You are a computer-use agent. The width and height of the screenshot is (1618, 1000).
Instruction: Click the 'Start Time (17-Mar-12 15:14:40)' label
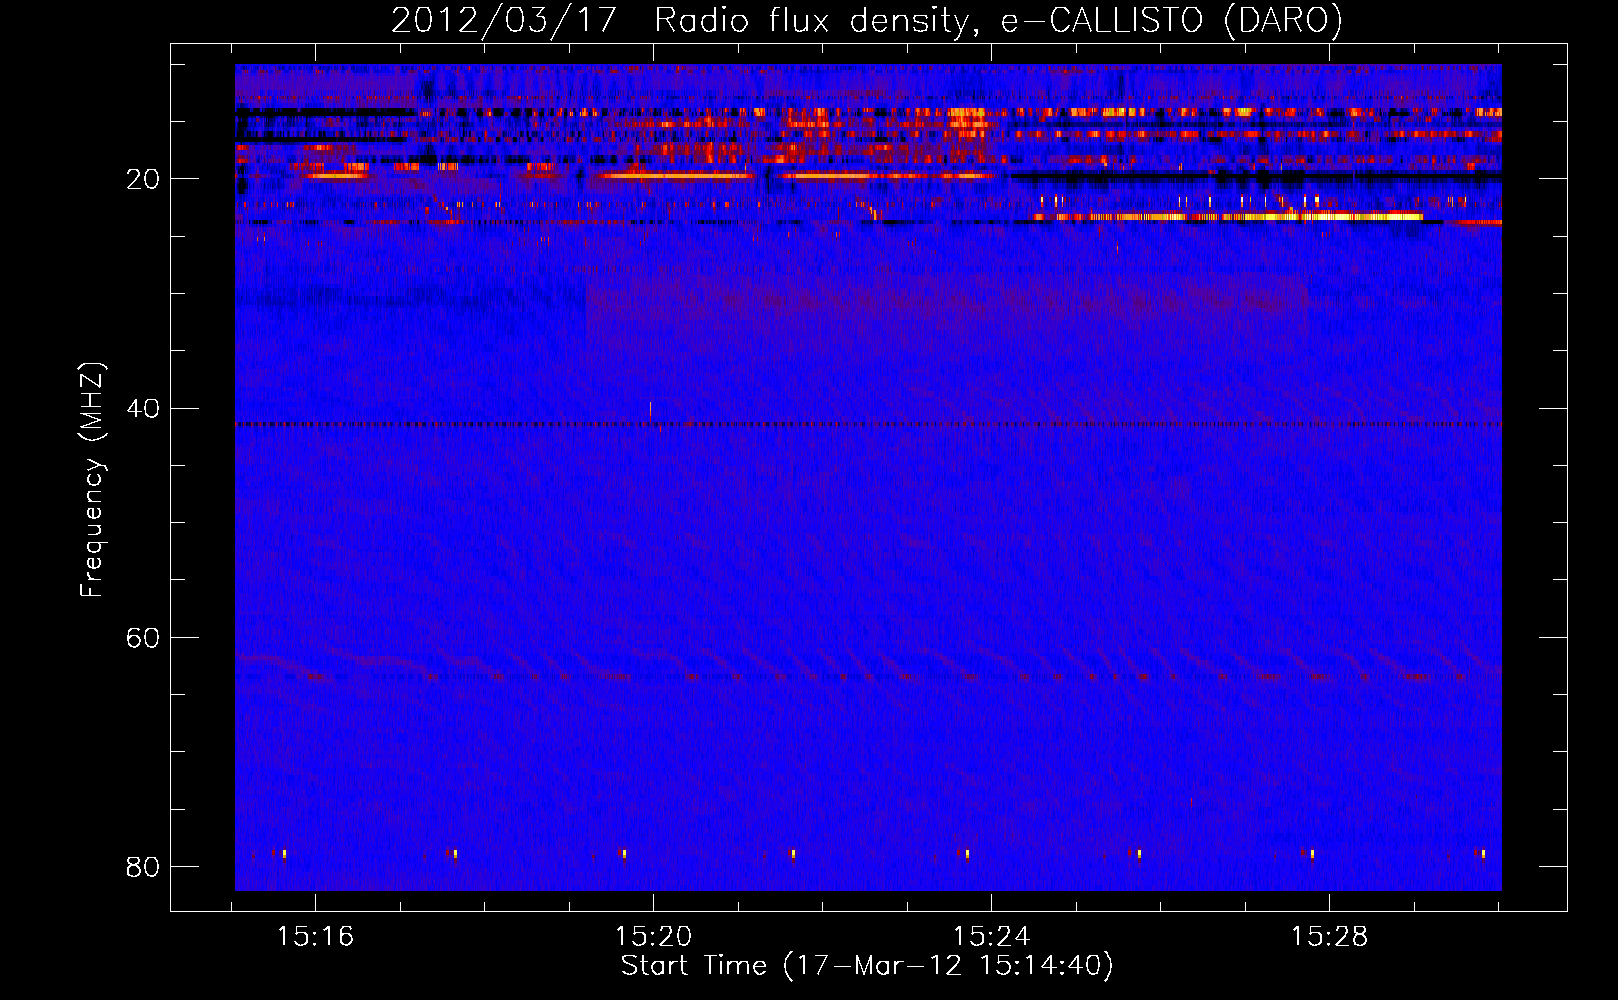[x=867, y=966]
